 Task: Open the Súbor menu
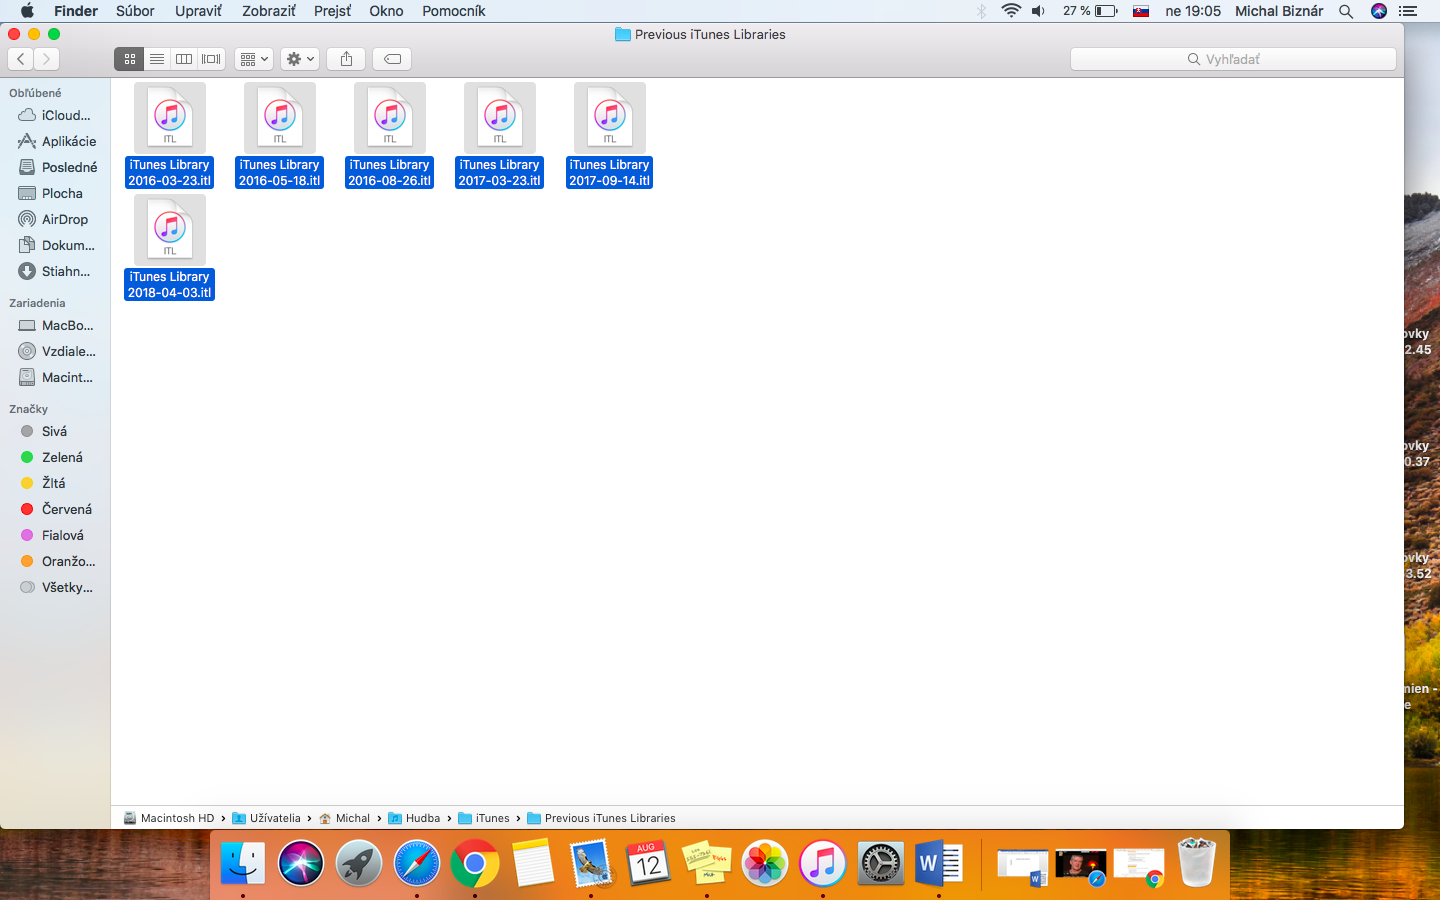tap(135, 11)
